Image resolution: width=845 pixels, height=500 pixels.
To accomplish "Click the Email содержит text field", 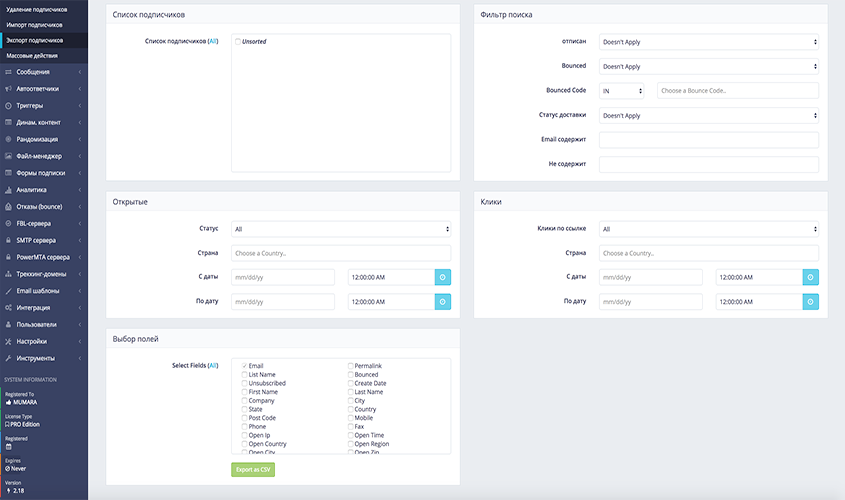I will [x=708, y=140].
